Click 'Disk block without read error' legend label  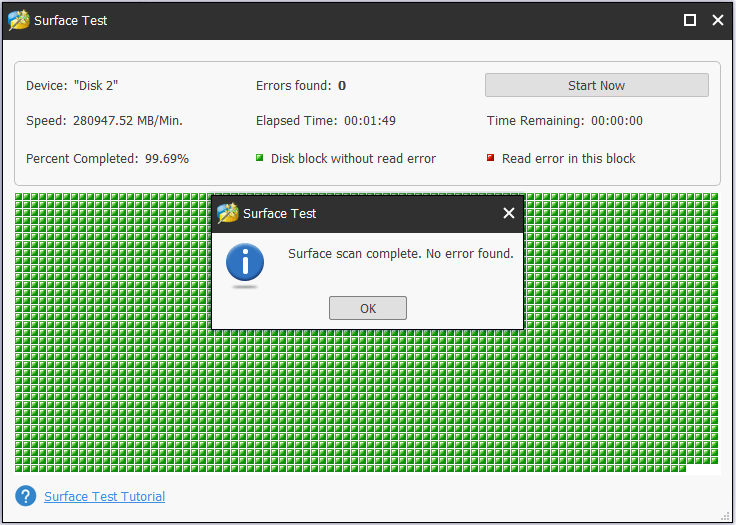click(353, 159)
